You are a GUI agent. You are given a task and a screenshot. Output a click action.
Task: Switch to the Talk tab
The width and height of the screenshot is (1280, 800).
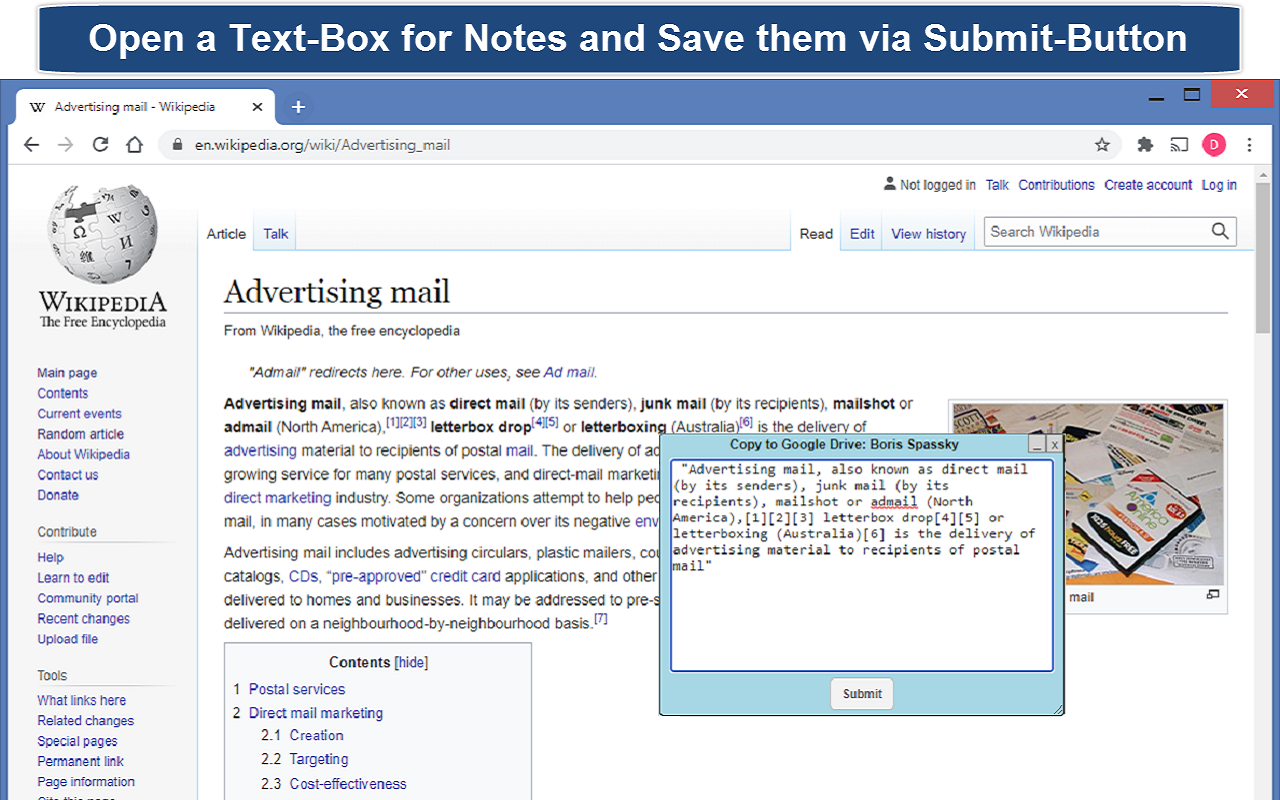tap(274, 233)
